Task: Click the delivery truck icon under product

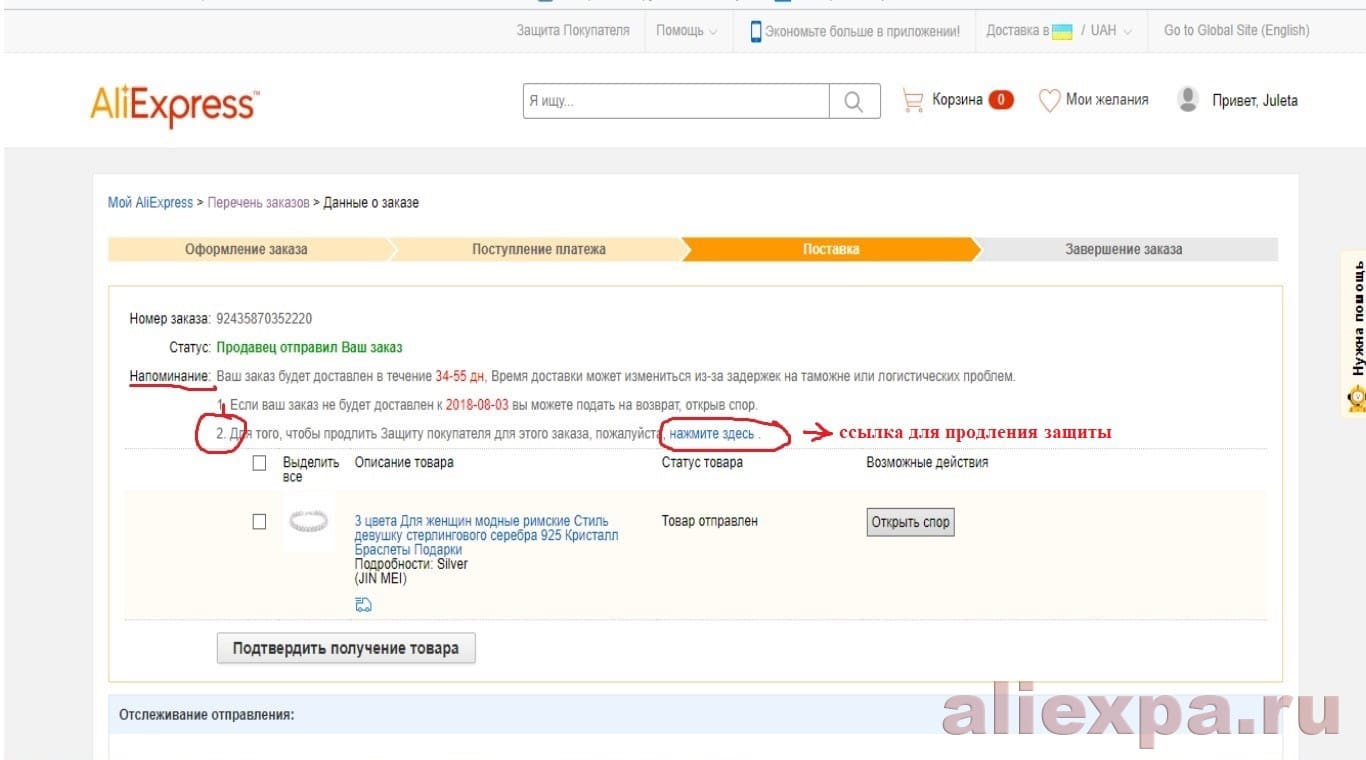Action: (x=363, y=604)
